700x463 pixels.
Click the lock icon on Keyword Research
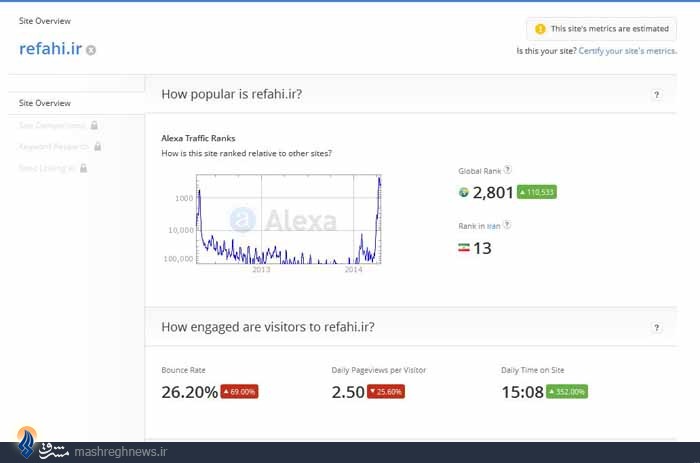tap(98, 146)
